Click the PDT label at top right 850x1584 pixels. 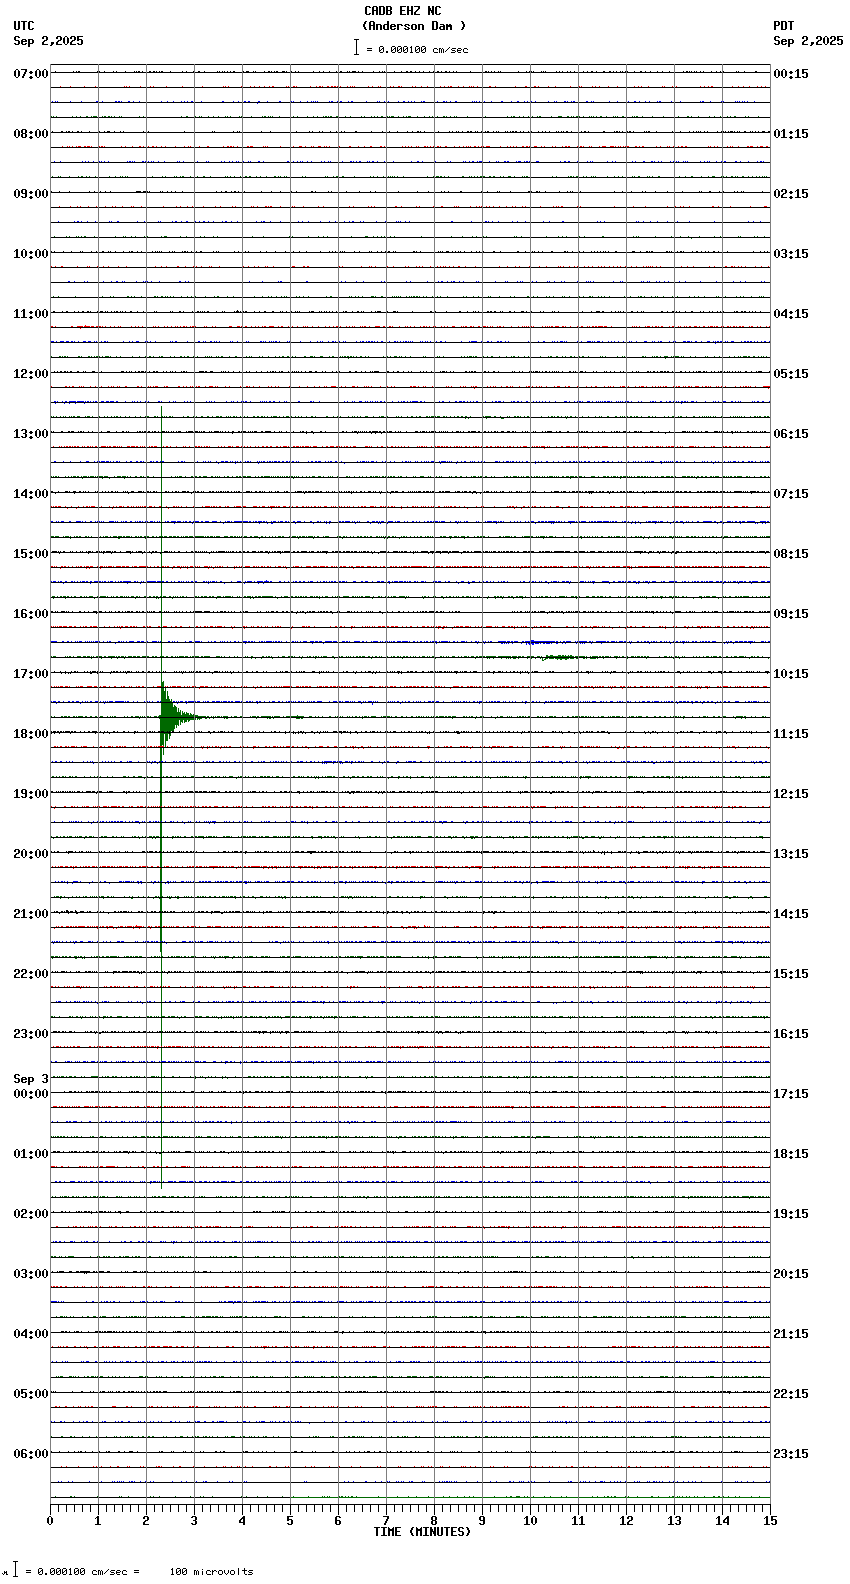(784, 26)
